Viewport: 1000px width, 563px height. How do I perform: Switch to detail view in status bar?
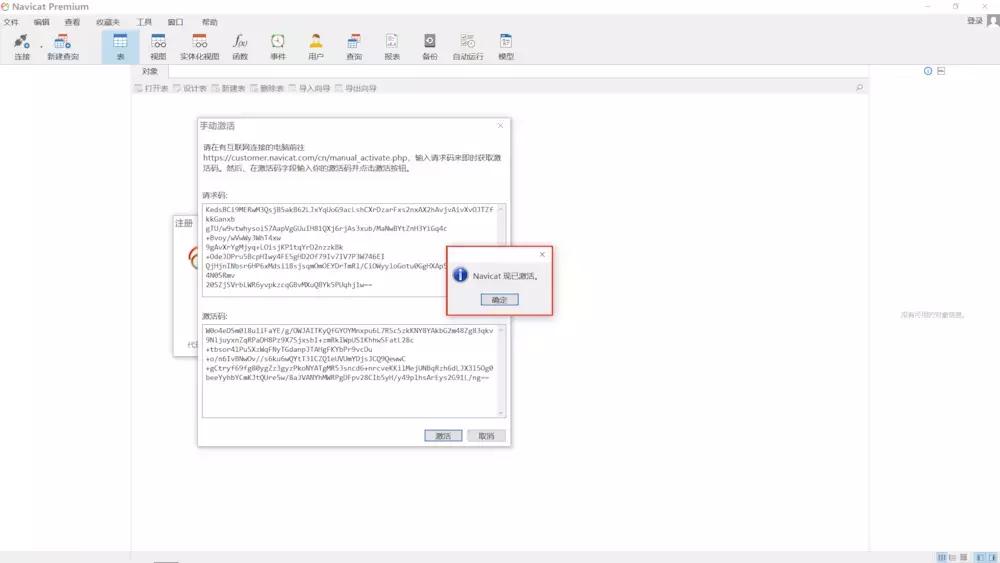[963, 557]
